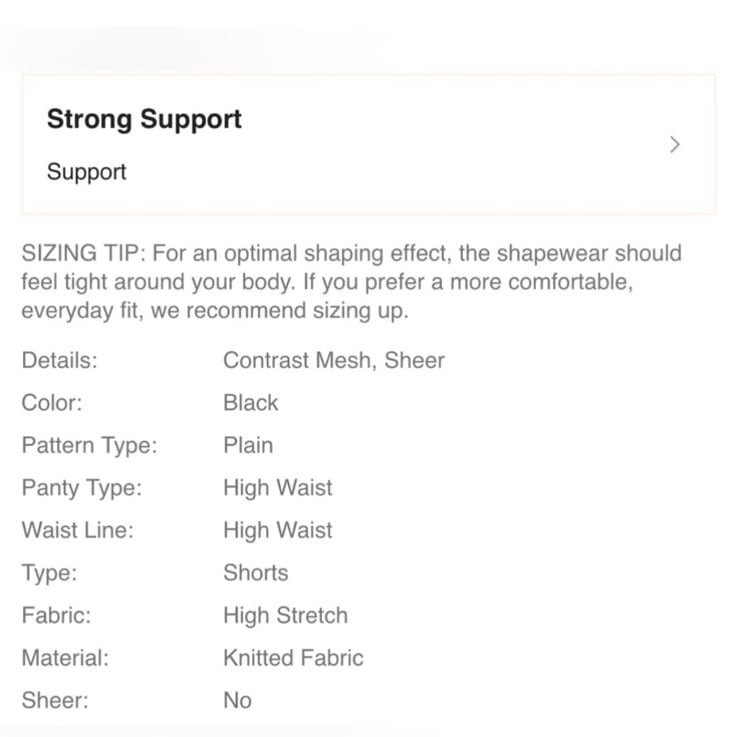Image resolution: width=737 pixels, height=737 pixels.
Task: Select the Color label
Action: pos(52,403)
